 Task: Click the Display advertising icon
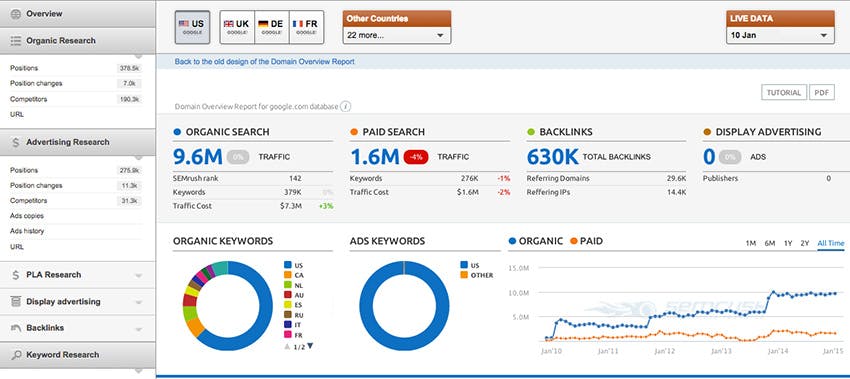(x=16, y=301)
